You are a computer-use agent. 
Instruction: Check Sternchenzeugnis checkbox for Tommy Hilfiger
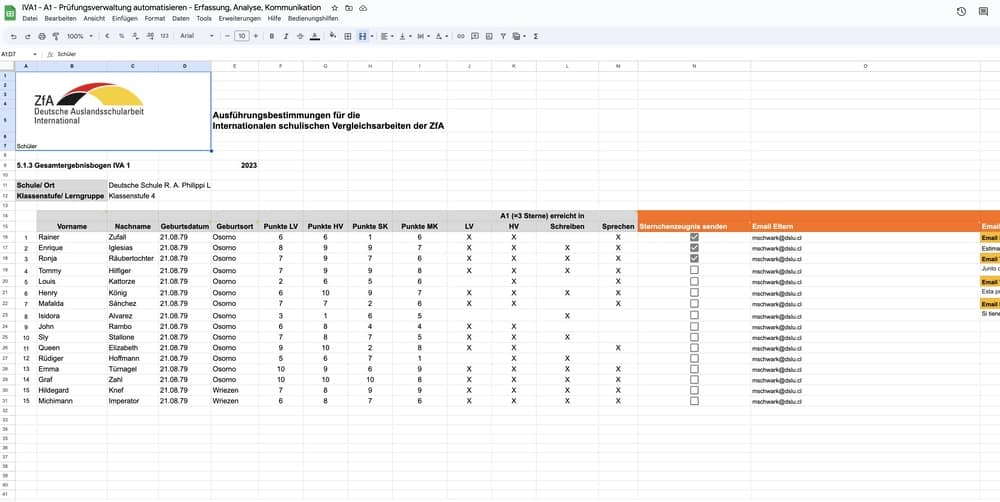(694, 271)
